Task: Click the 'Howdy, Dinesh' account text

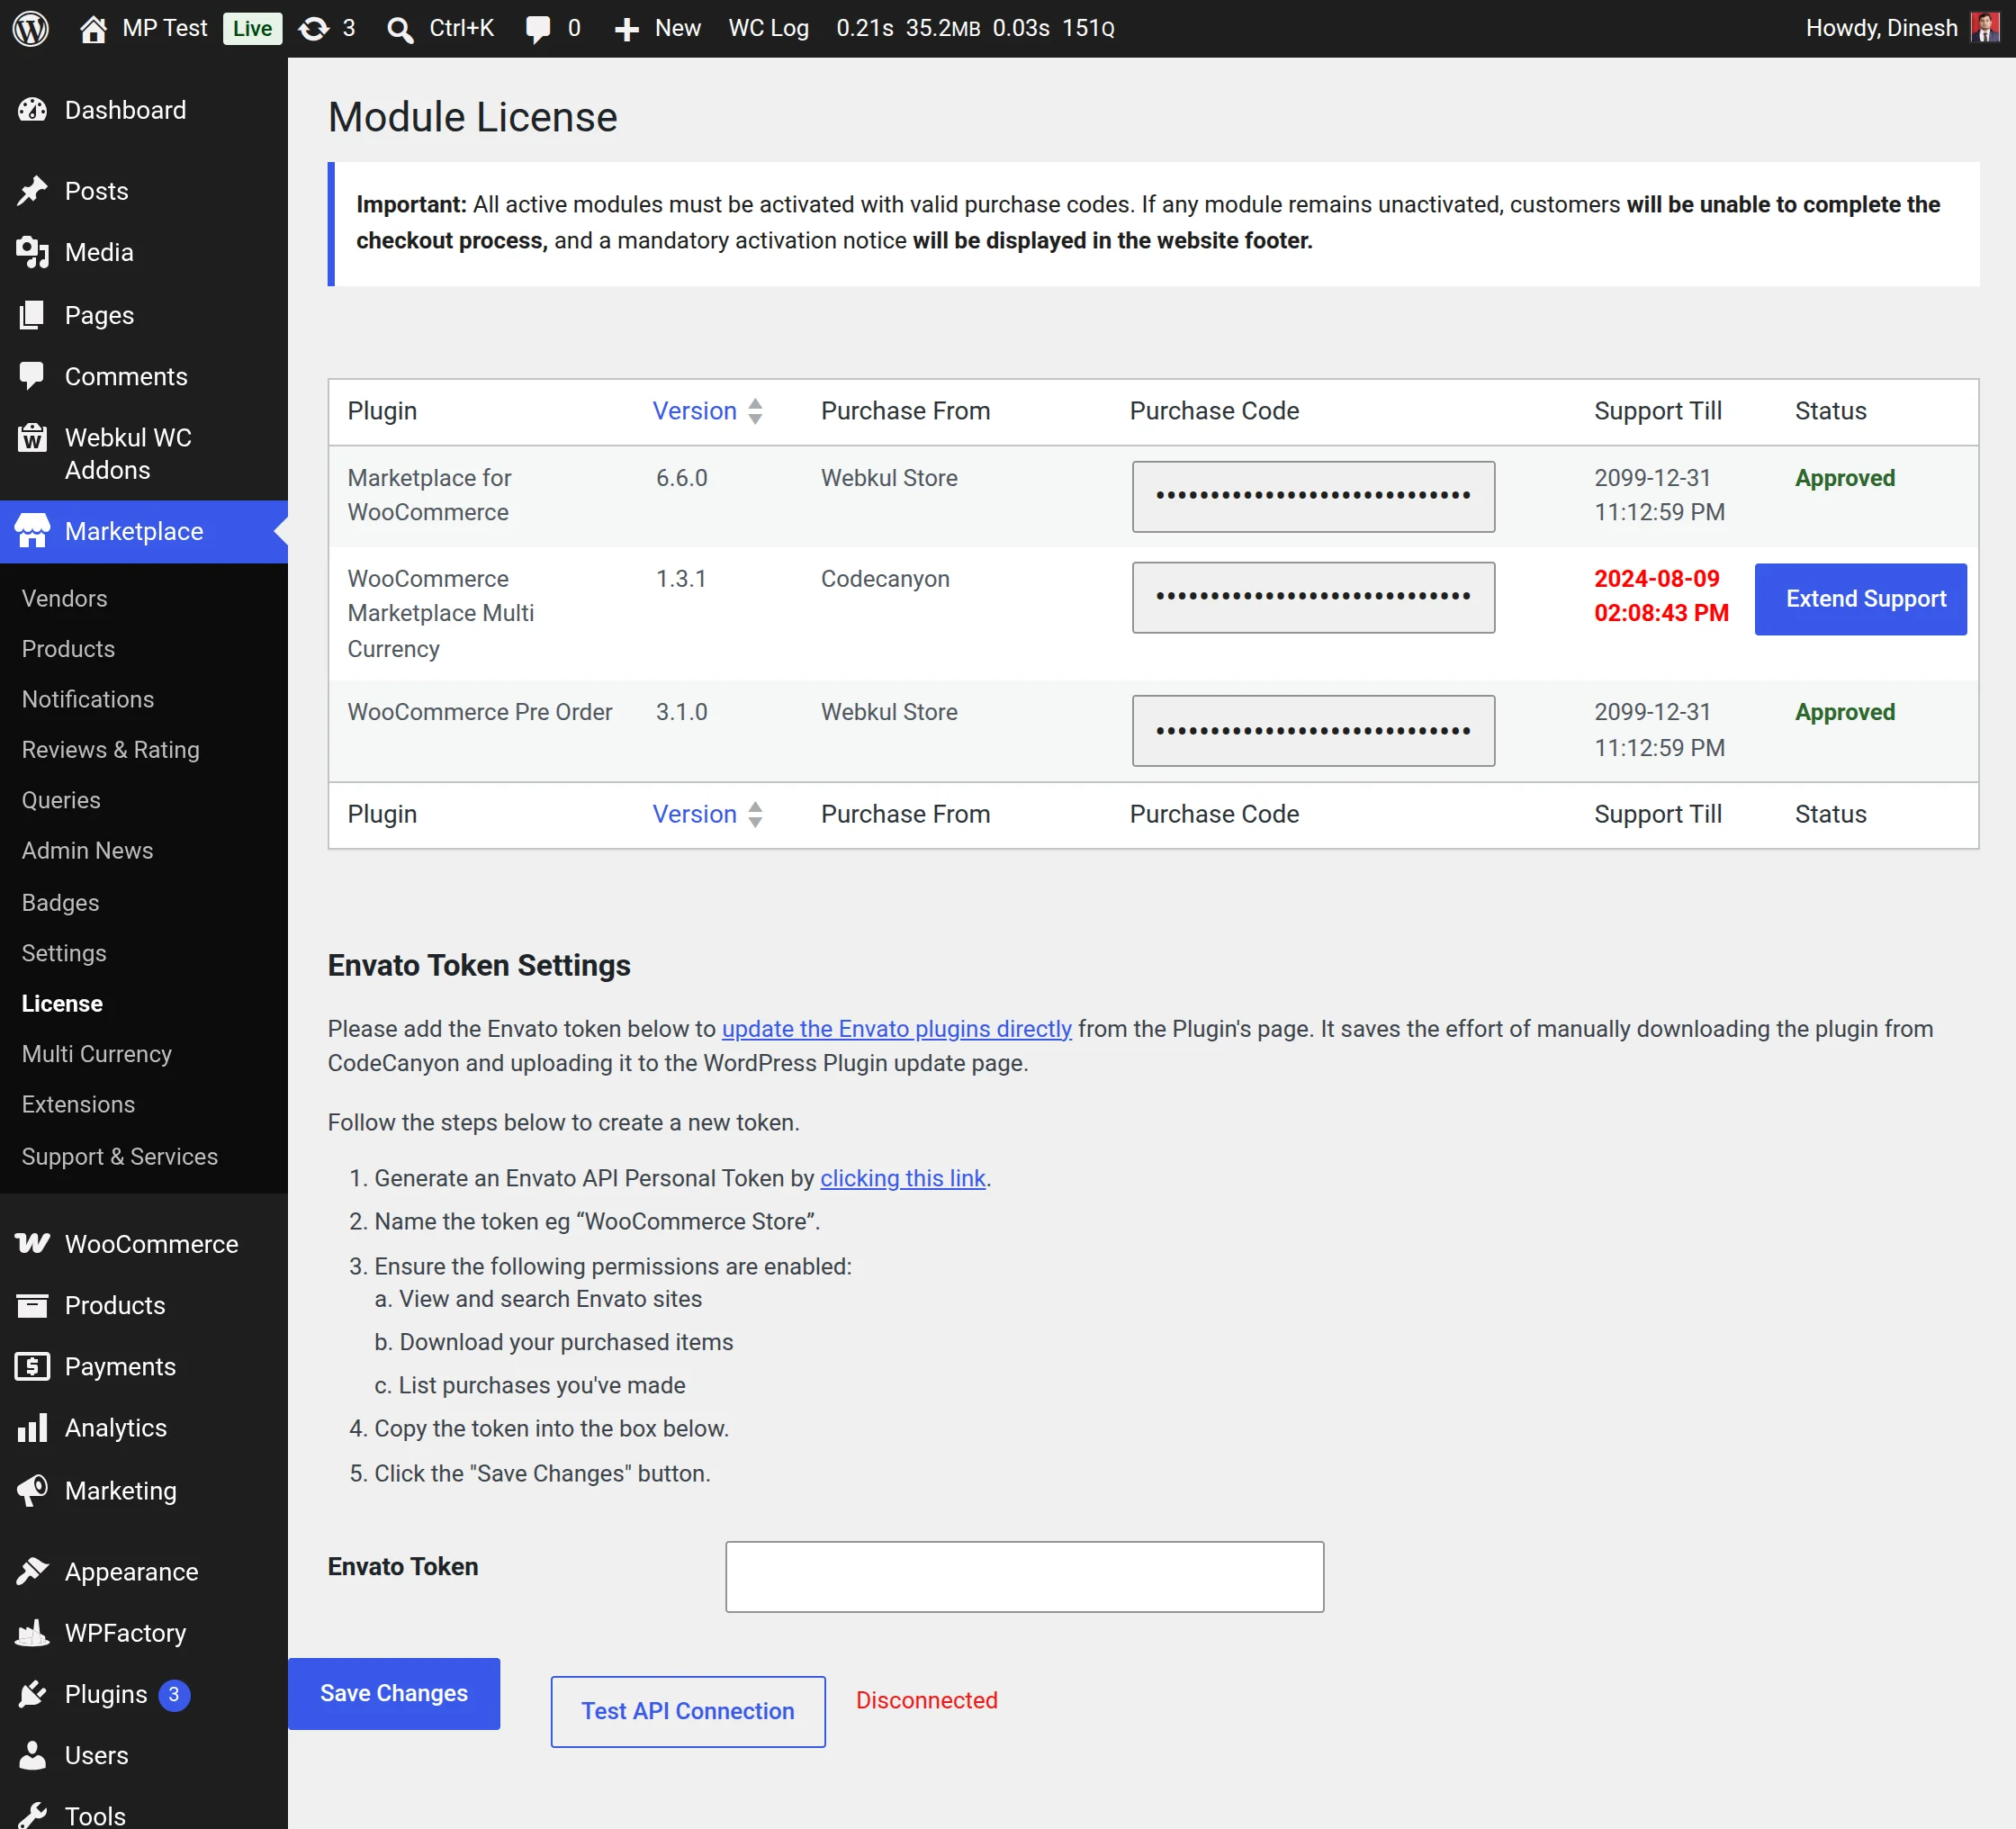Action: [1881, 28]
